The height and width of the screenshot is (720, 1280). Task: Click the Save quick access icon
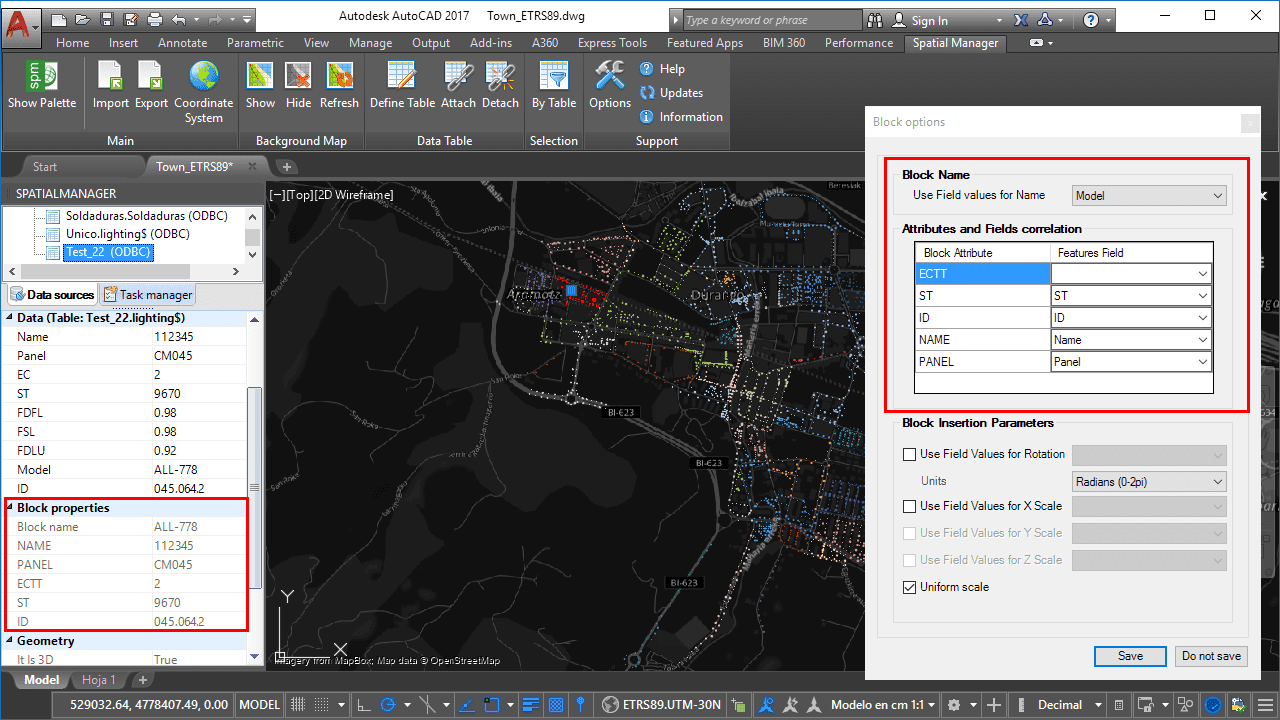(x=106, y=19)
